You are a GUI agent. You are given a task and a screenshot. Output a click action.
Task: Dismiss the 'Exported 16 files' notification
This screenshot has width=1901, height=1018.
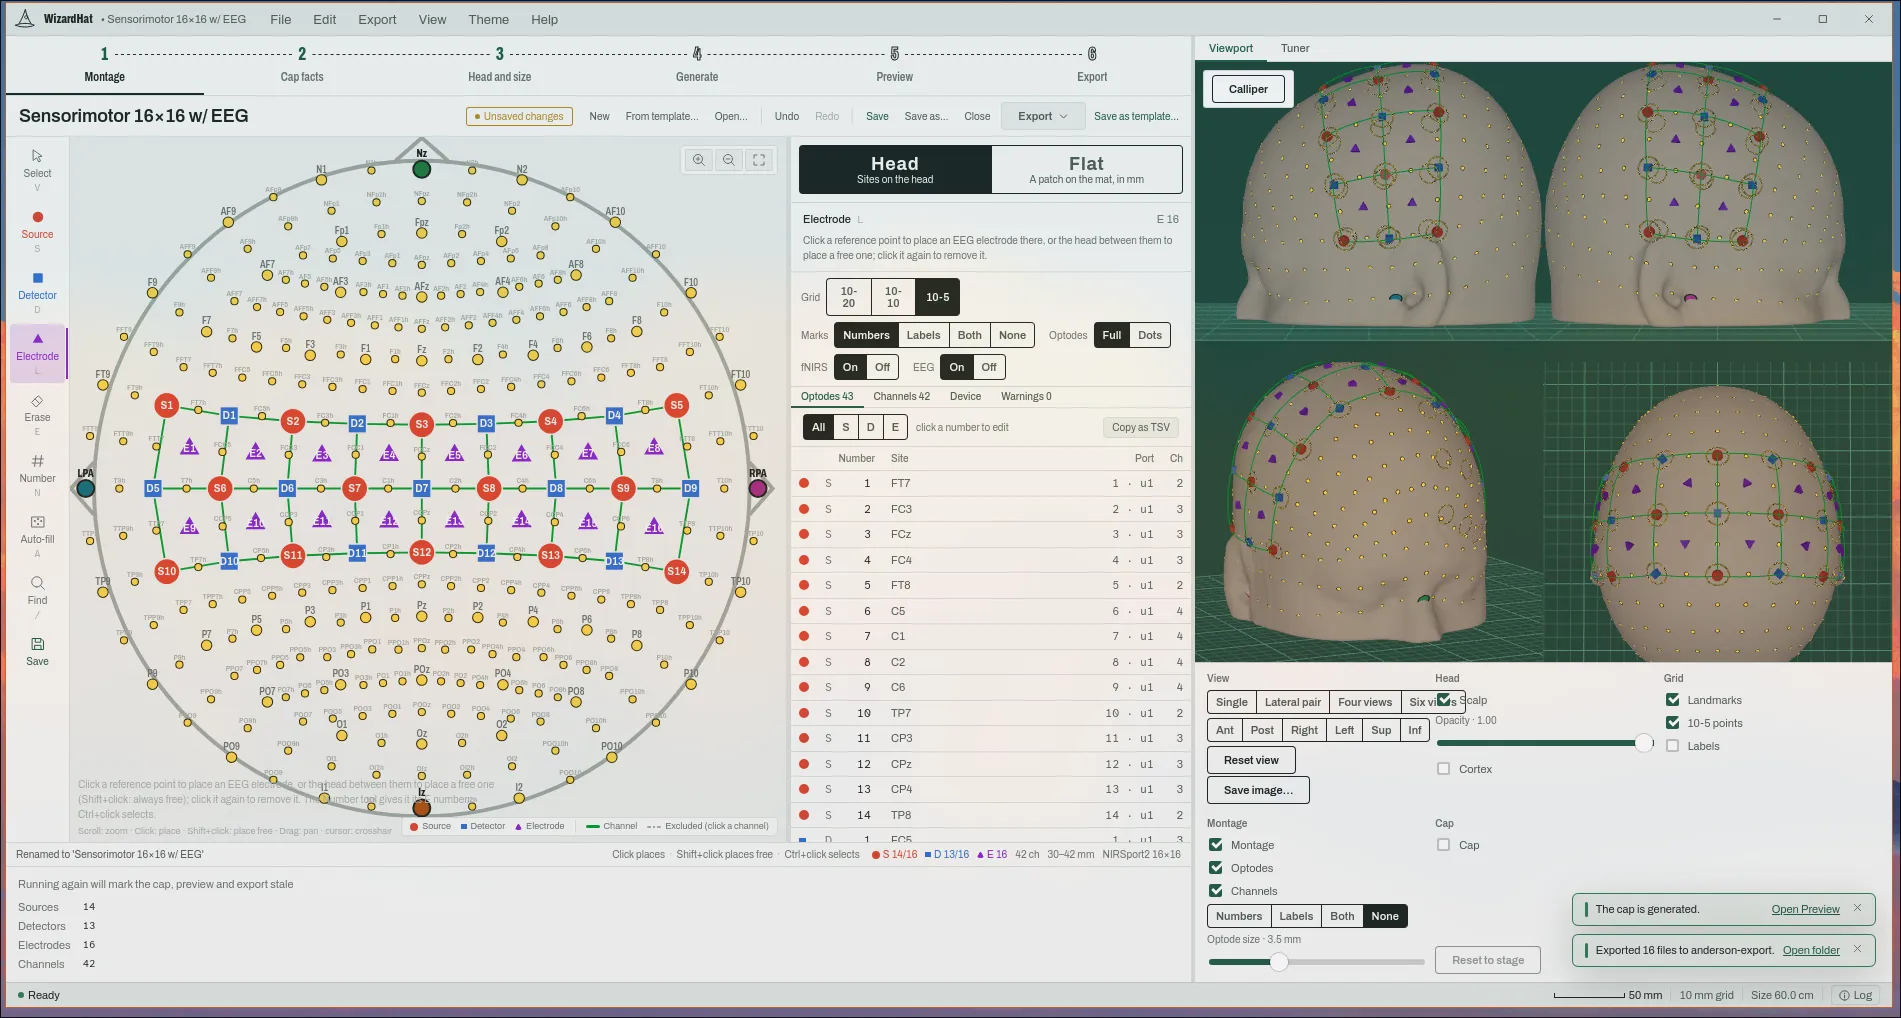[x=1857, y=949]
